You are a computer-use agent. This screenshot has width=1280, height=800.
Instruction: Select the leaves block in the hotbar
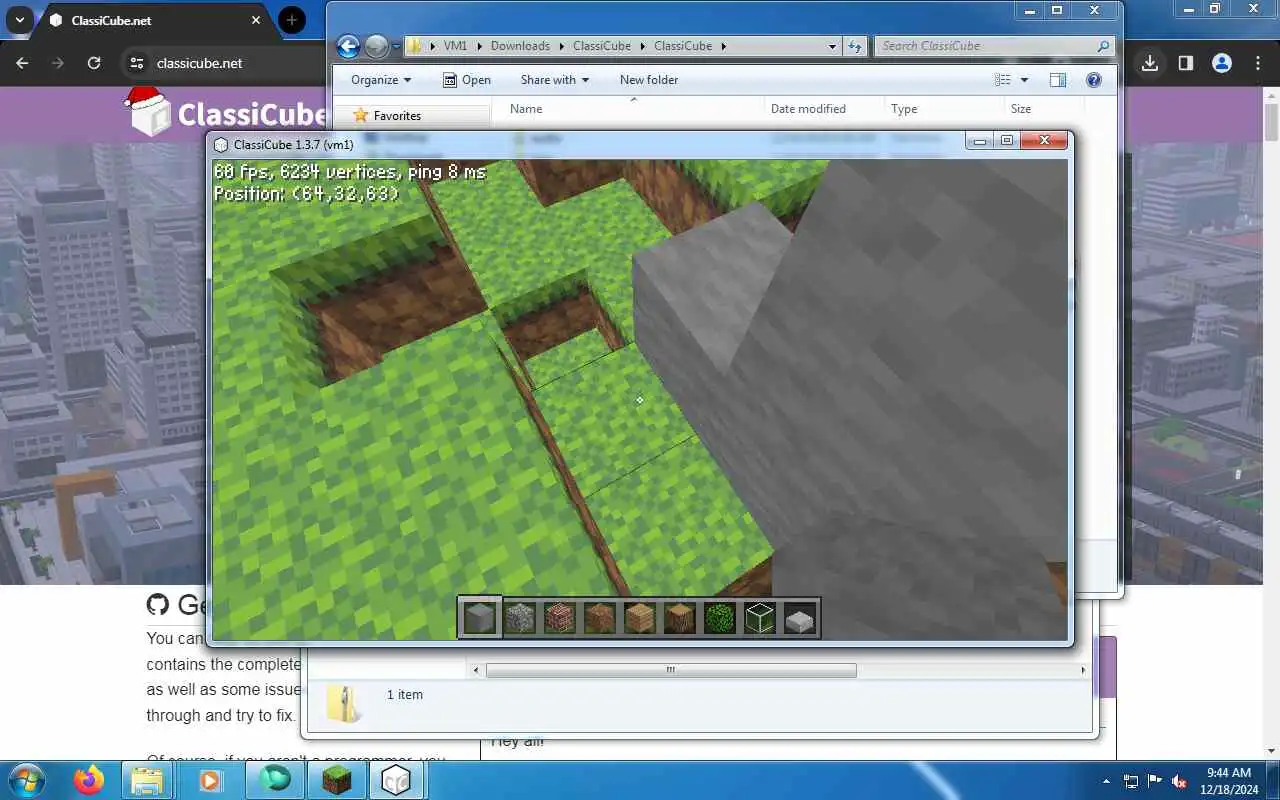point(720,618)
